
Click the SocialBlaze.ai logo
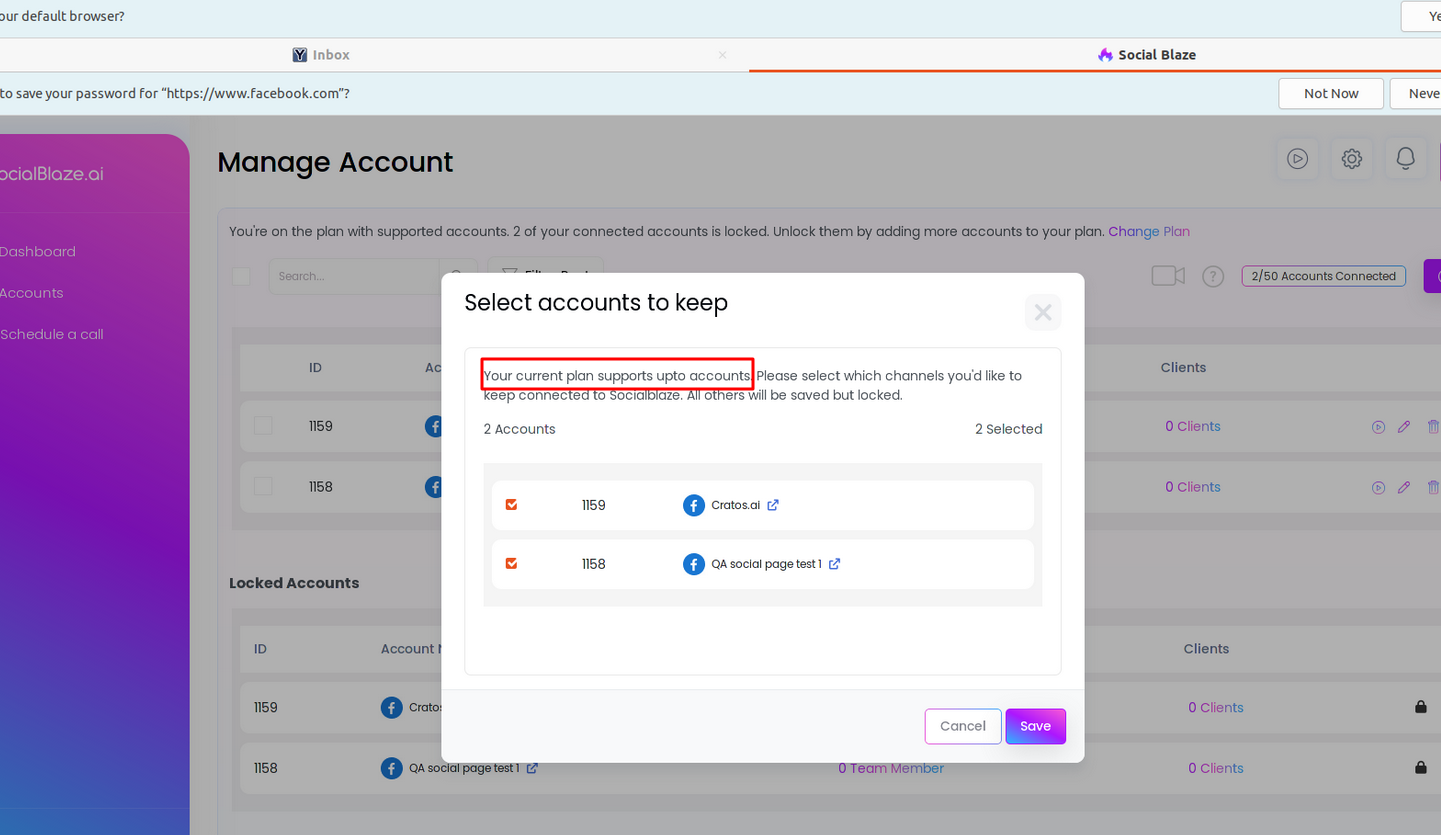coord(51,174)
